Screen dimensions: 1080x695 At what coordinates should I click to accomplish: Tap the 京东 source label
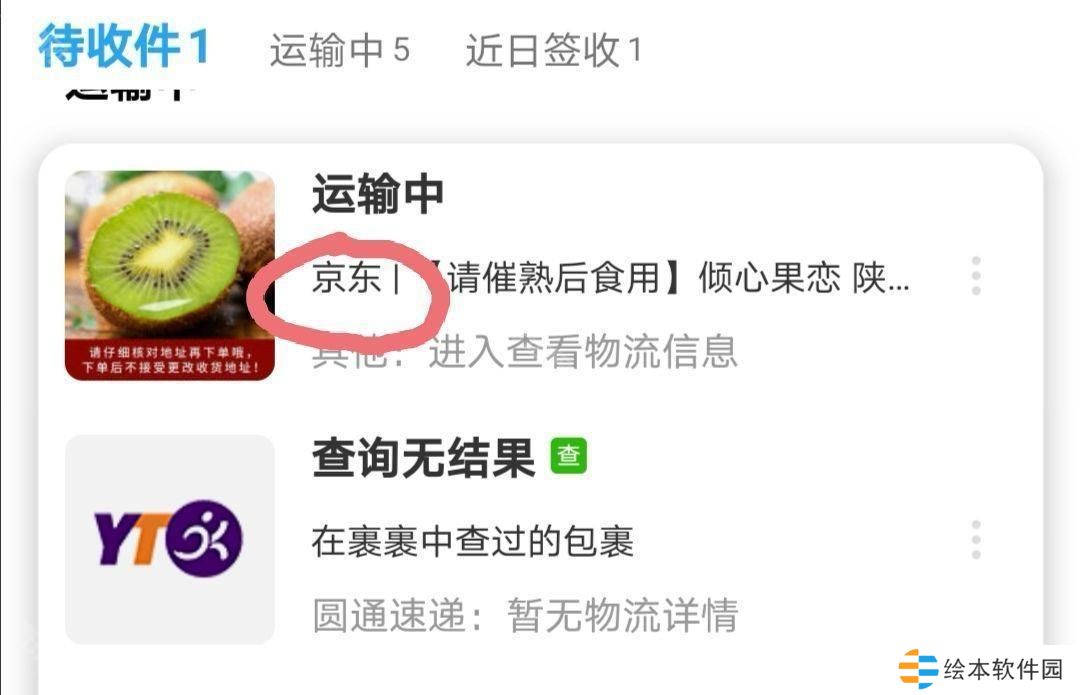coord(346,278)
